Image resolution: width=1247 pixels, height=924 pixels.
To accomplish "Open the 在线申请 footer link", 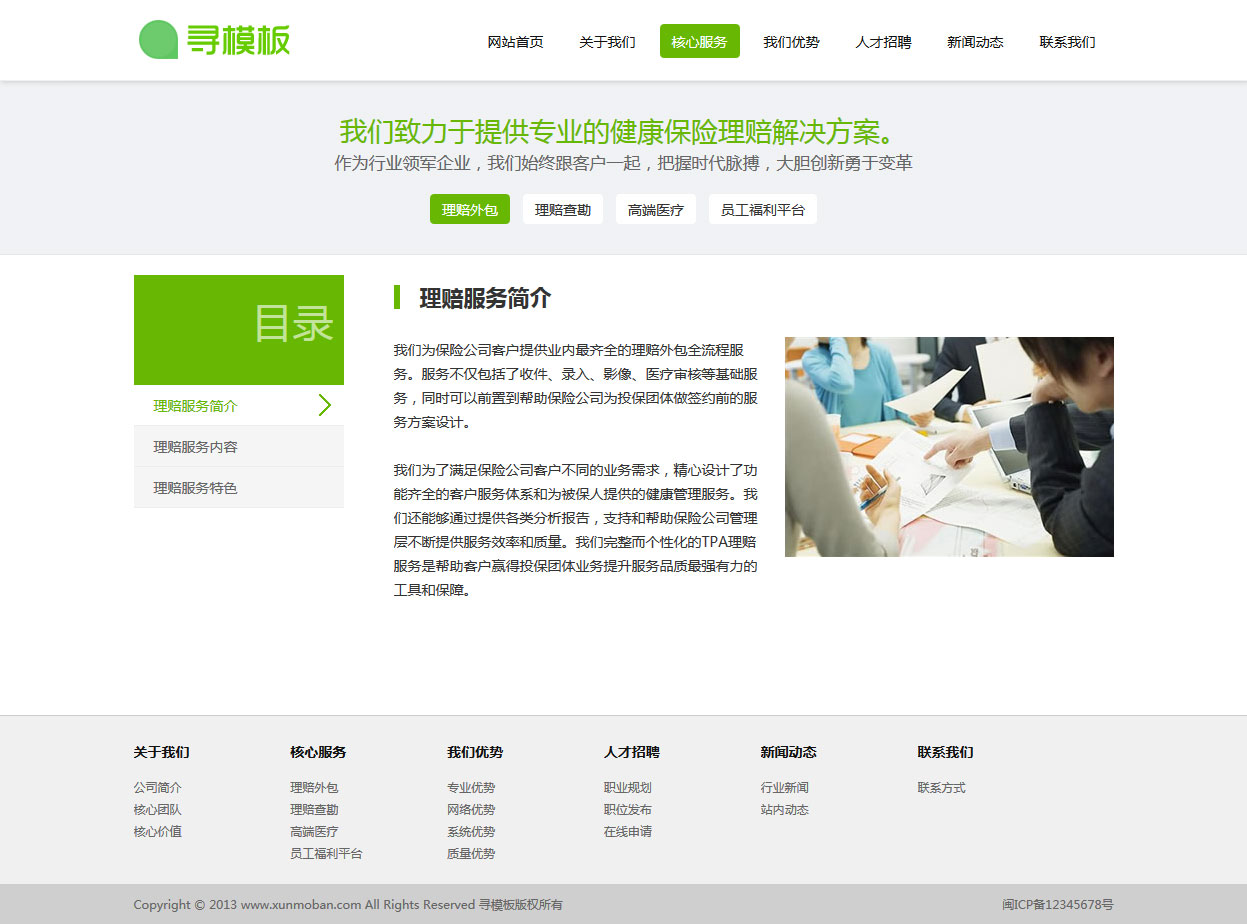I will 628,832.
